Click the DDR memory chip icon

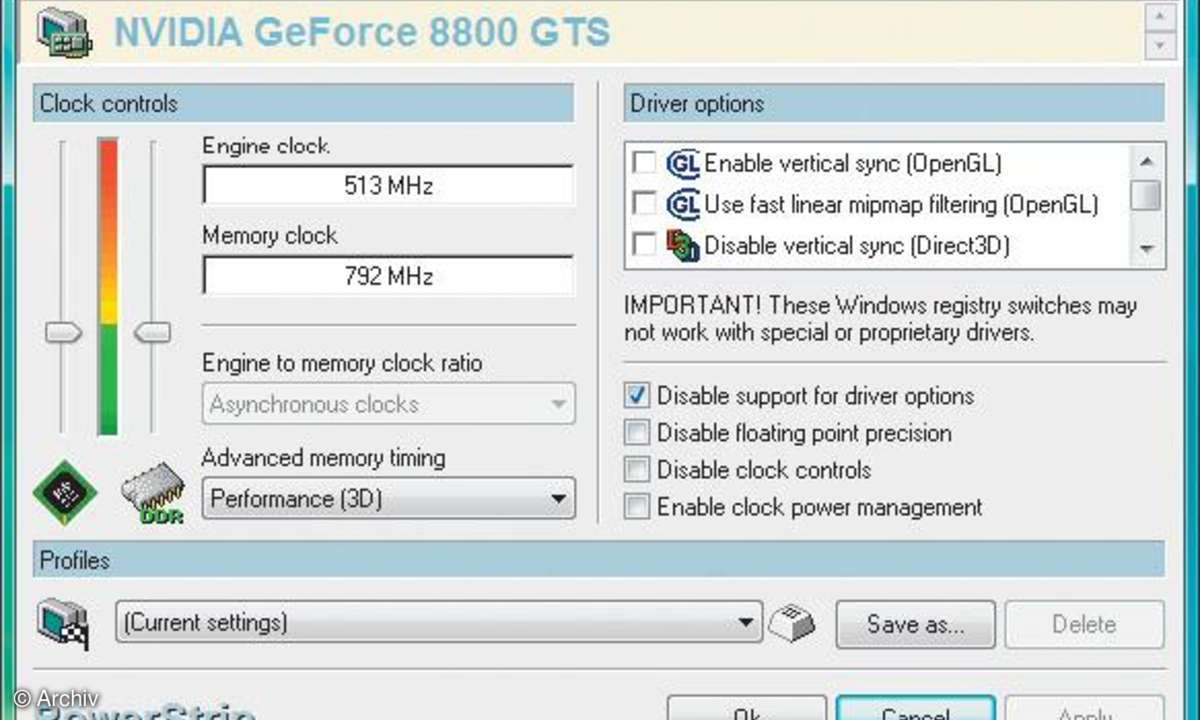(x=154, y=495)
